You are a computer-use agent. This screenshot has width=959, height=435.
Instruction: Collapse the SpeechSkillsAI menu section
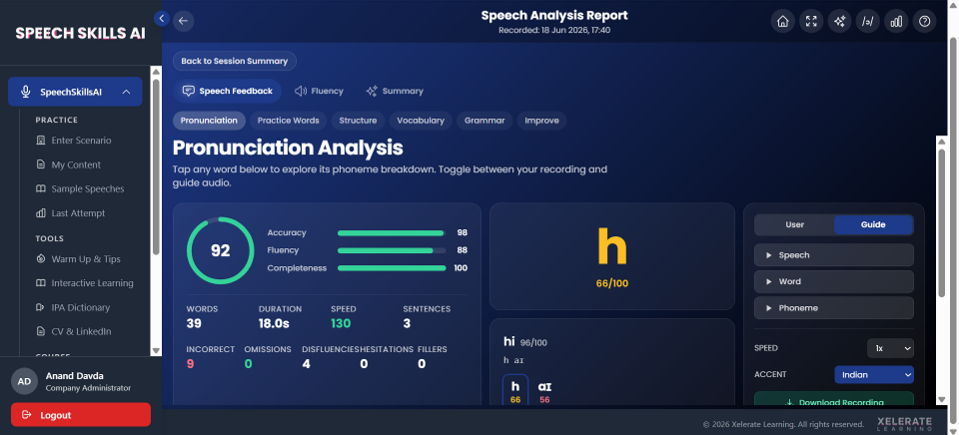coord(127,92)
